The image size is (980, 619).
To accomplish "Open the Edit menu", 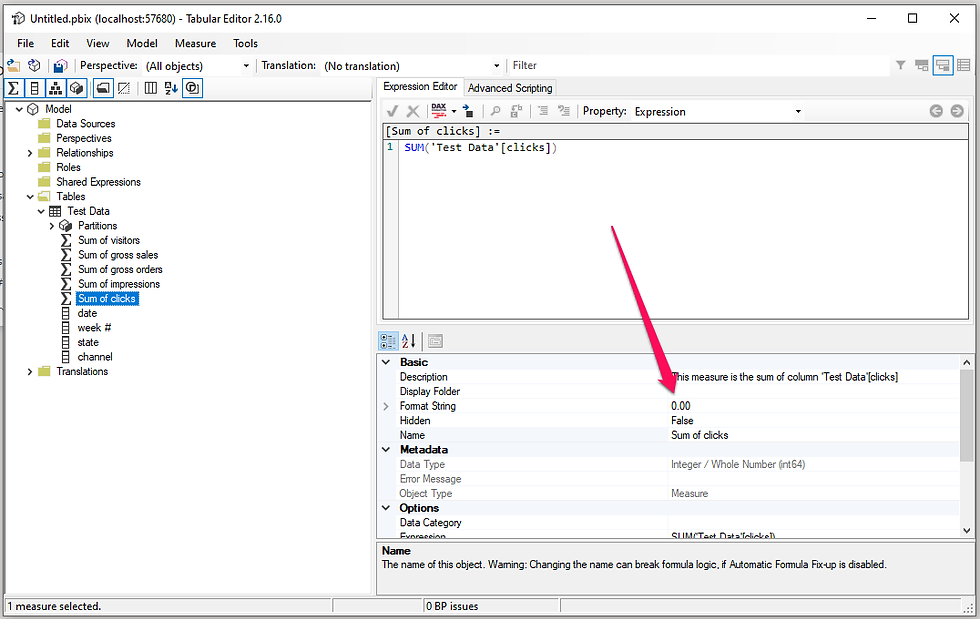I will [60, 43].
